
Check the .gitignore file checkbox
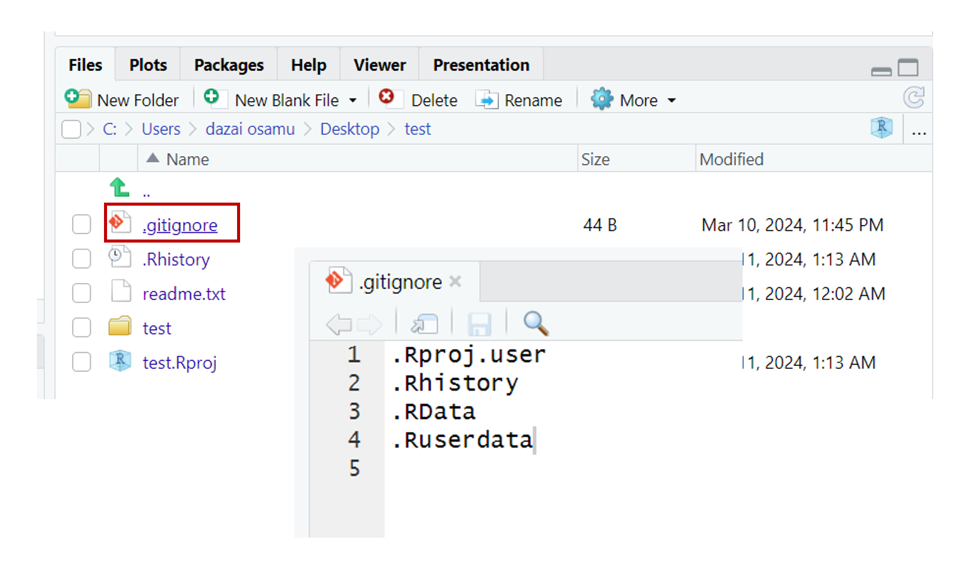[x=81, y=226]
